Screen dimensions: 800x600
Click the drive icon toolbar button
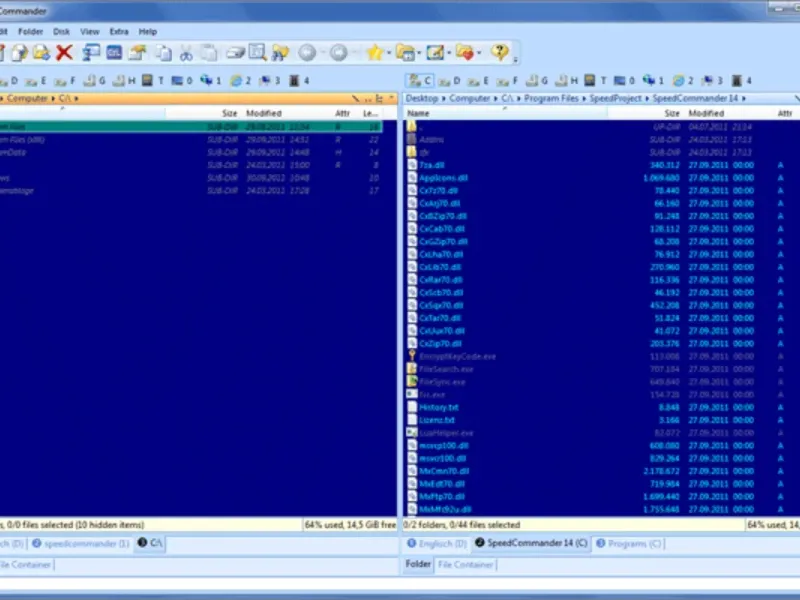(235, 53)
